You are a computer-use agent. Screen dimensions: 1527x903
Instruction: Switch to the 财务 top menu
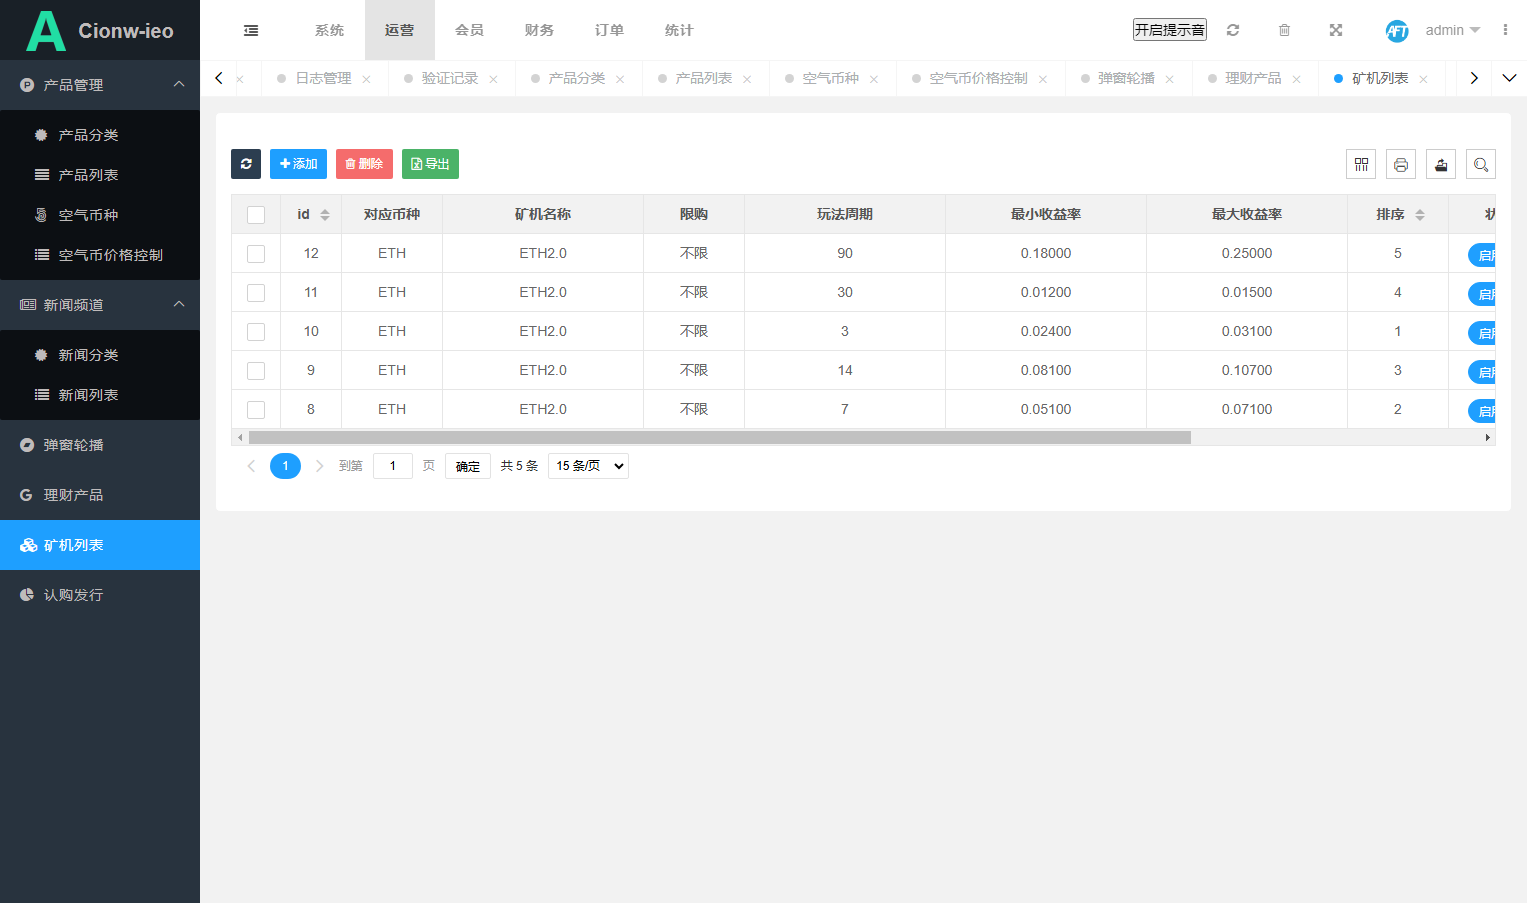click(539, 30)
